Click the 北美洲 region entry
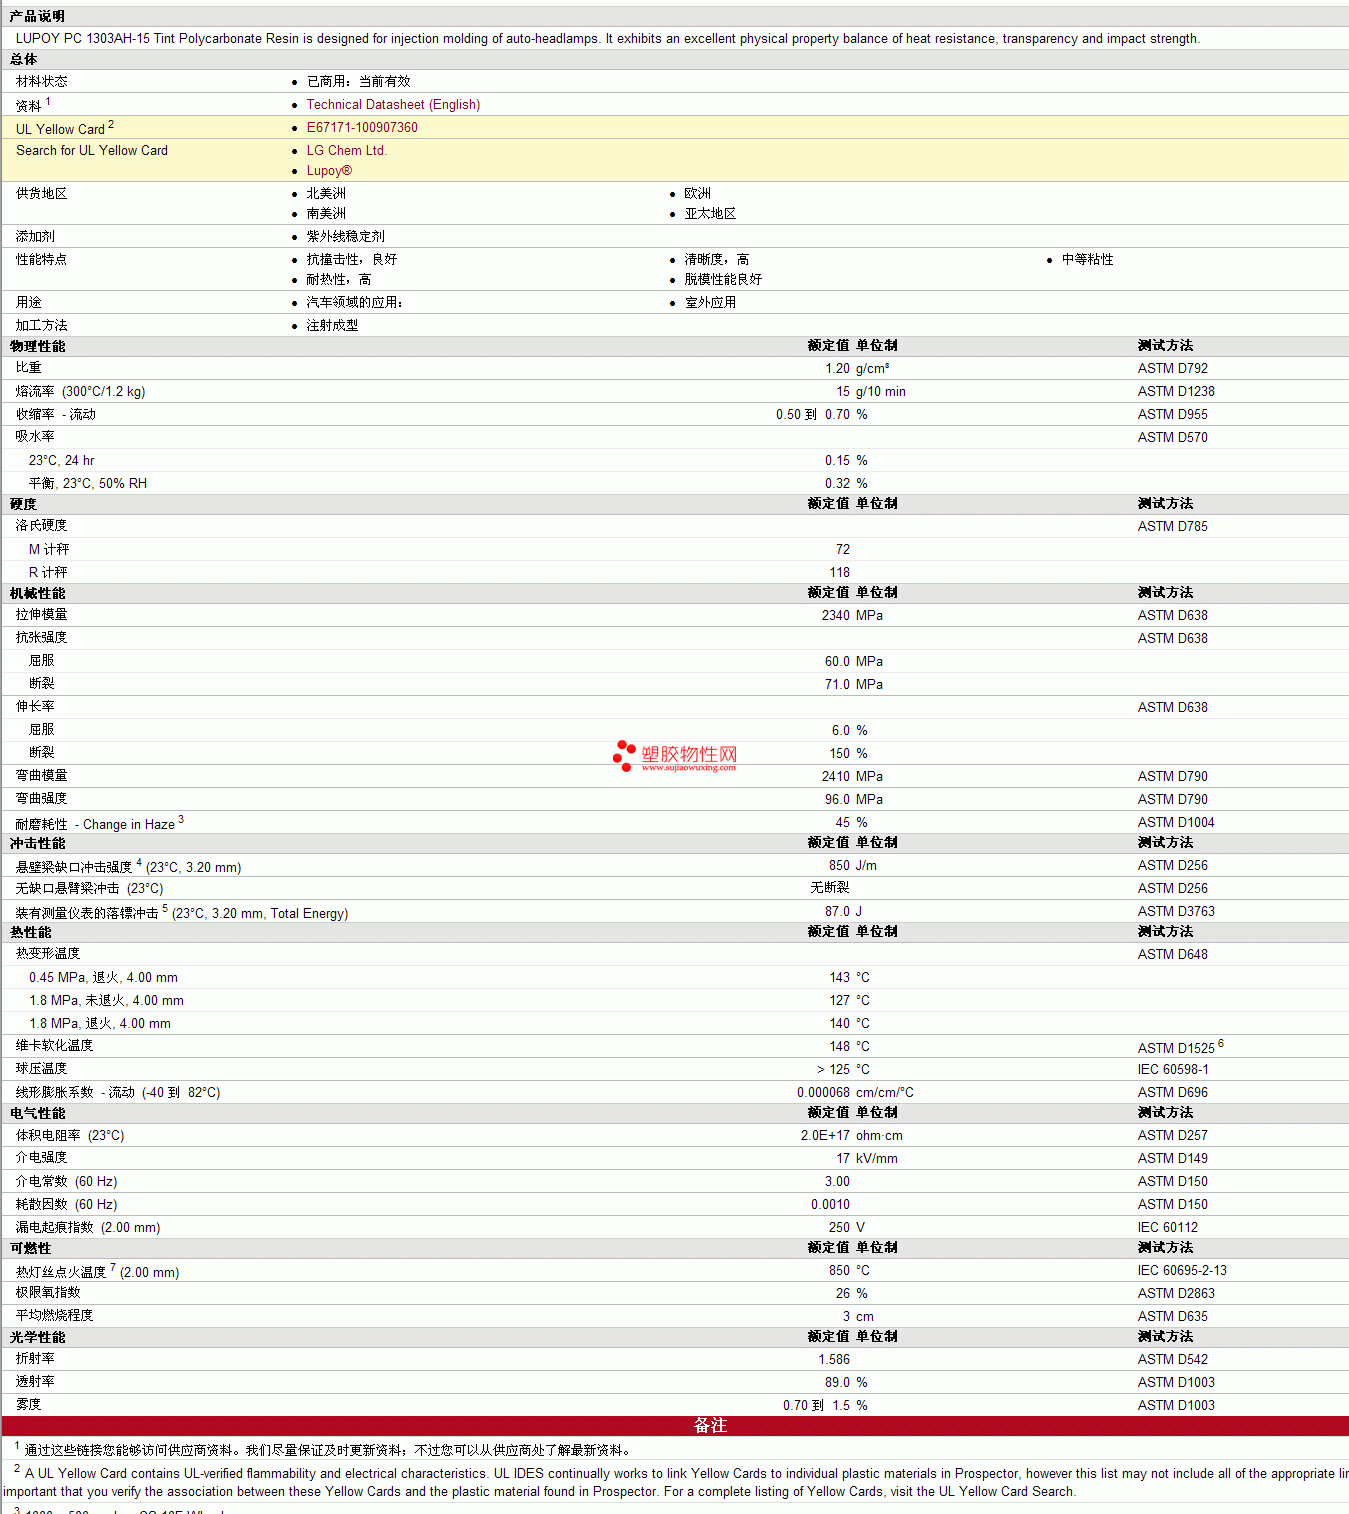Viewport: 1349px width, 1514px height. pos(326,193)
